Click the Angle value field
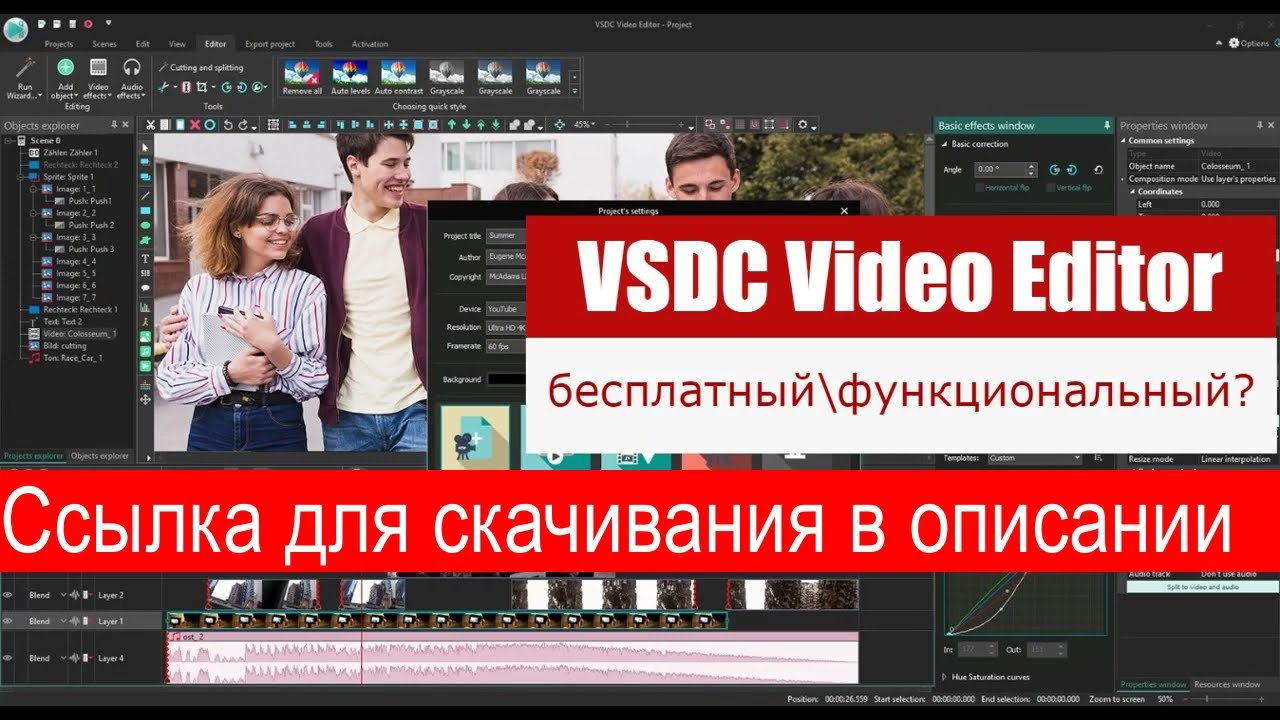Viewport: 1280px width, 720px height. point(1000,170)
